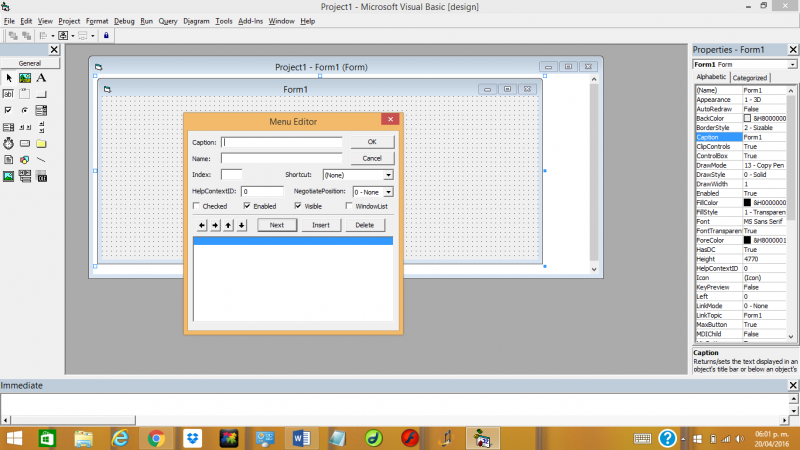Image resolution: width=800 pixels, height=450 pixels.
Task: Click the ForeColor black swatch
Action: (747, 240)
